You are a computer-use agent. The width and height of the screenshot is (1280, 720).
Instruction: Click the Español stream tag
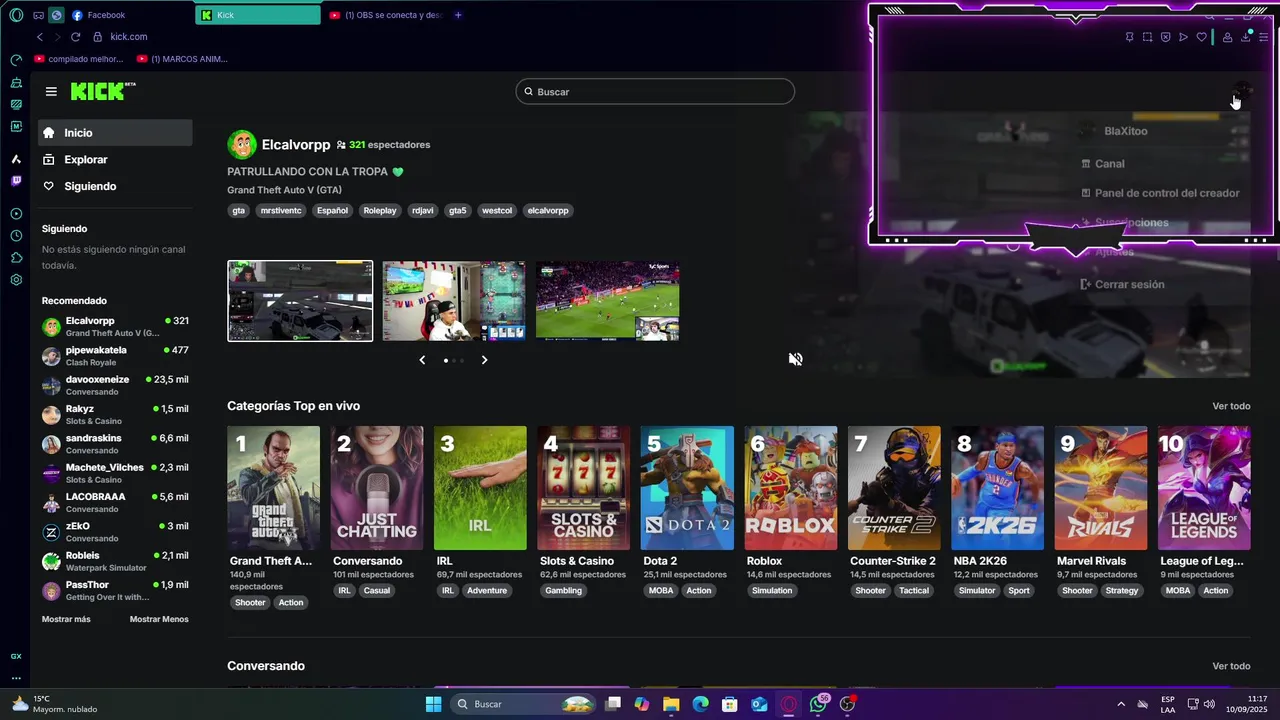[x=332, y=211]
